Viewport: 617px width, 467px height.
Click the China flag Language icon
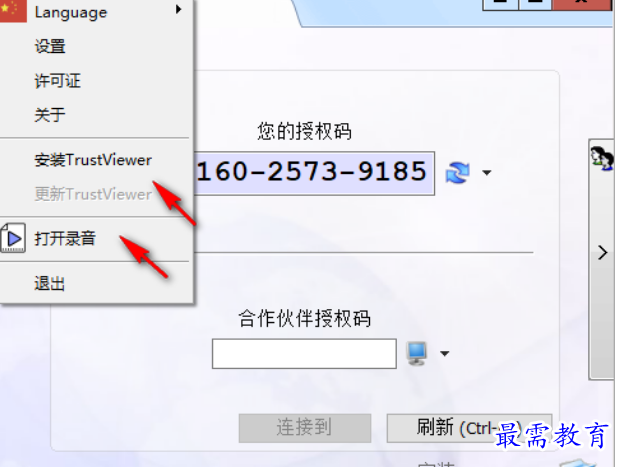pos(13,10)
